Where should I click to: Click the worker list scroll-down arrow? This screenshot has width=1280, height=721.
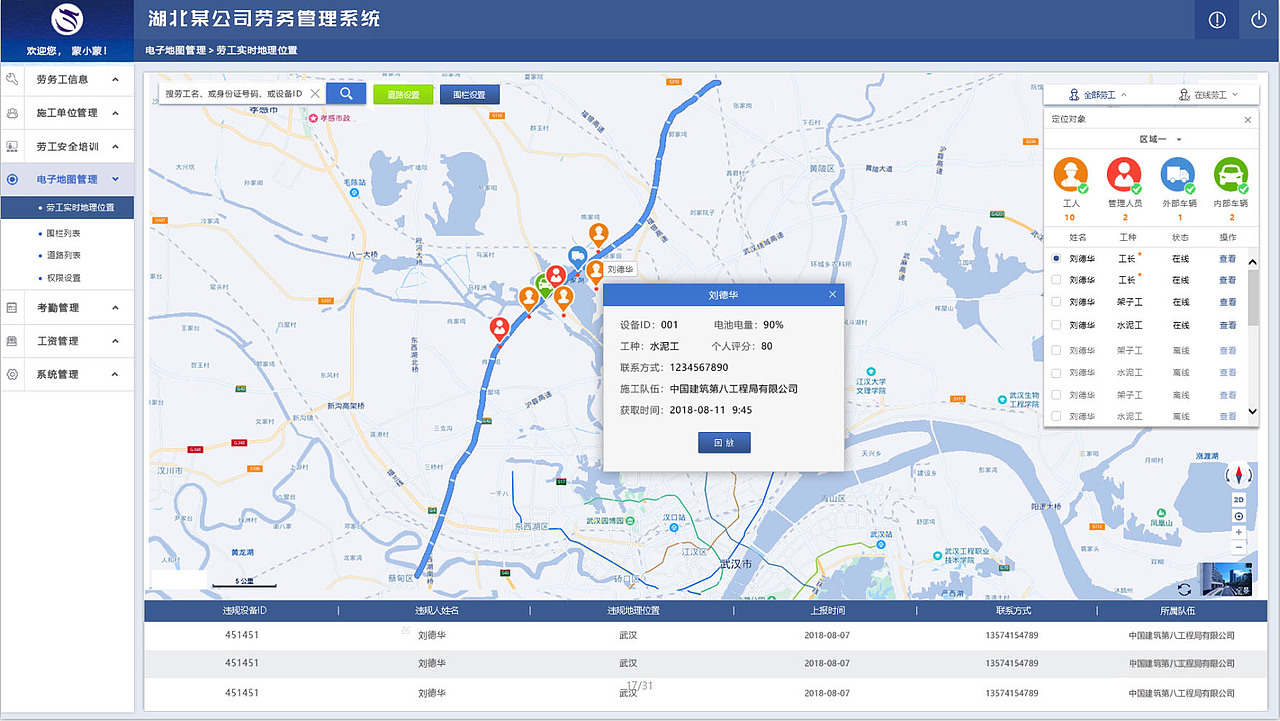[1253, 411]
